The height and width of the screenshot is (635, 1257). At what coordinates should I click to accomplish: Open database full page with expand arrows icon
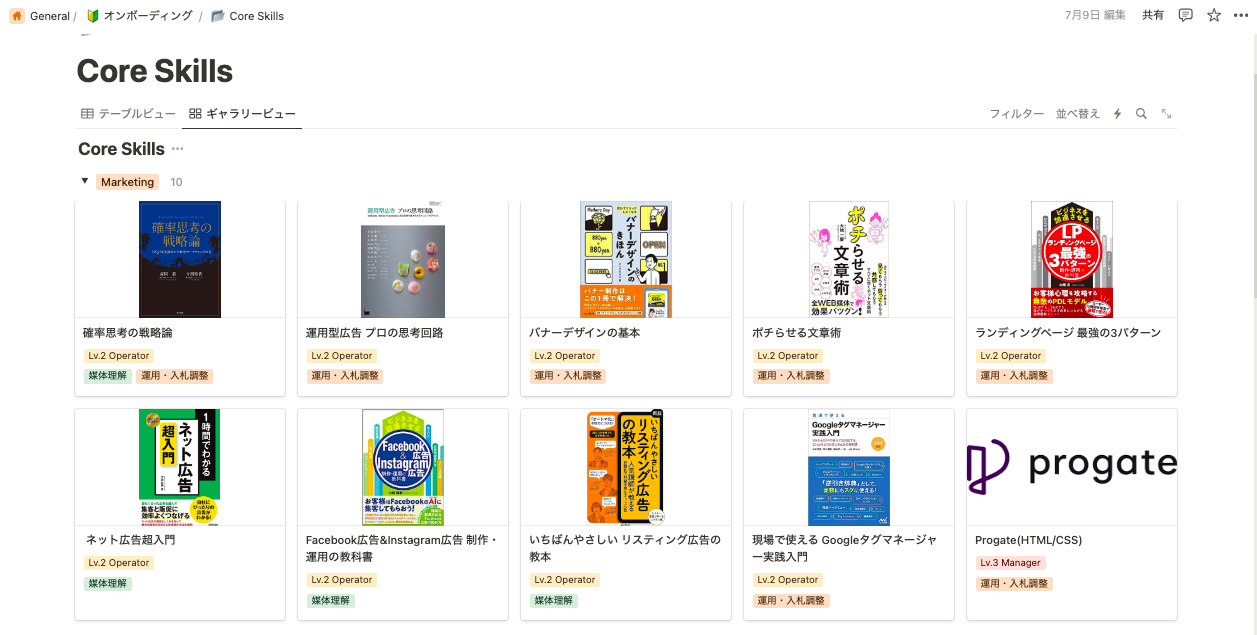tap(1166, 114)
